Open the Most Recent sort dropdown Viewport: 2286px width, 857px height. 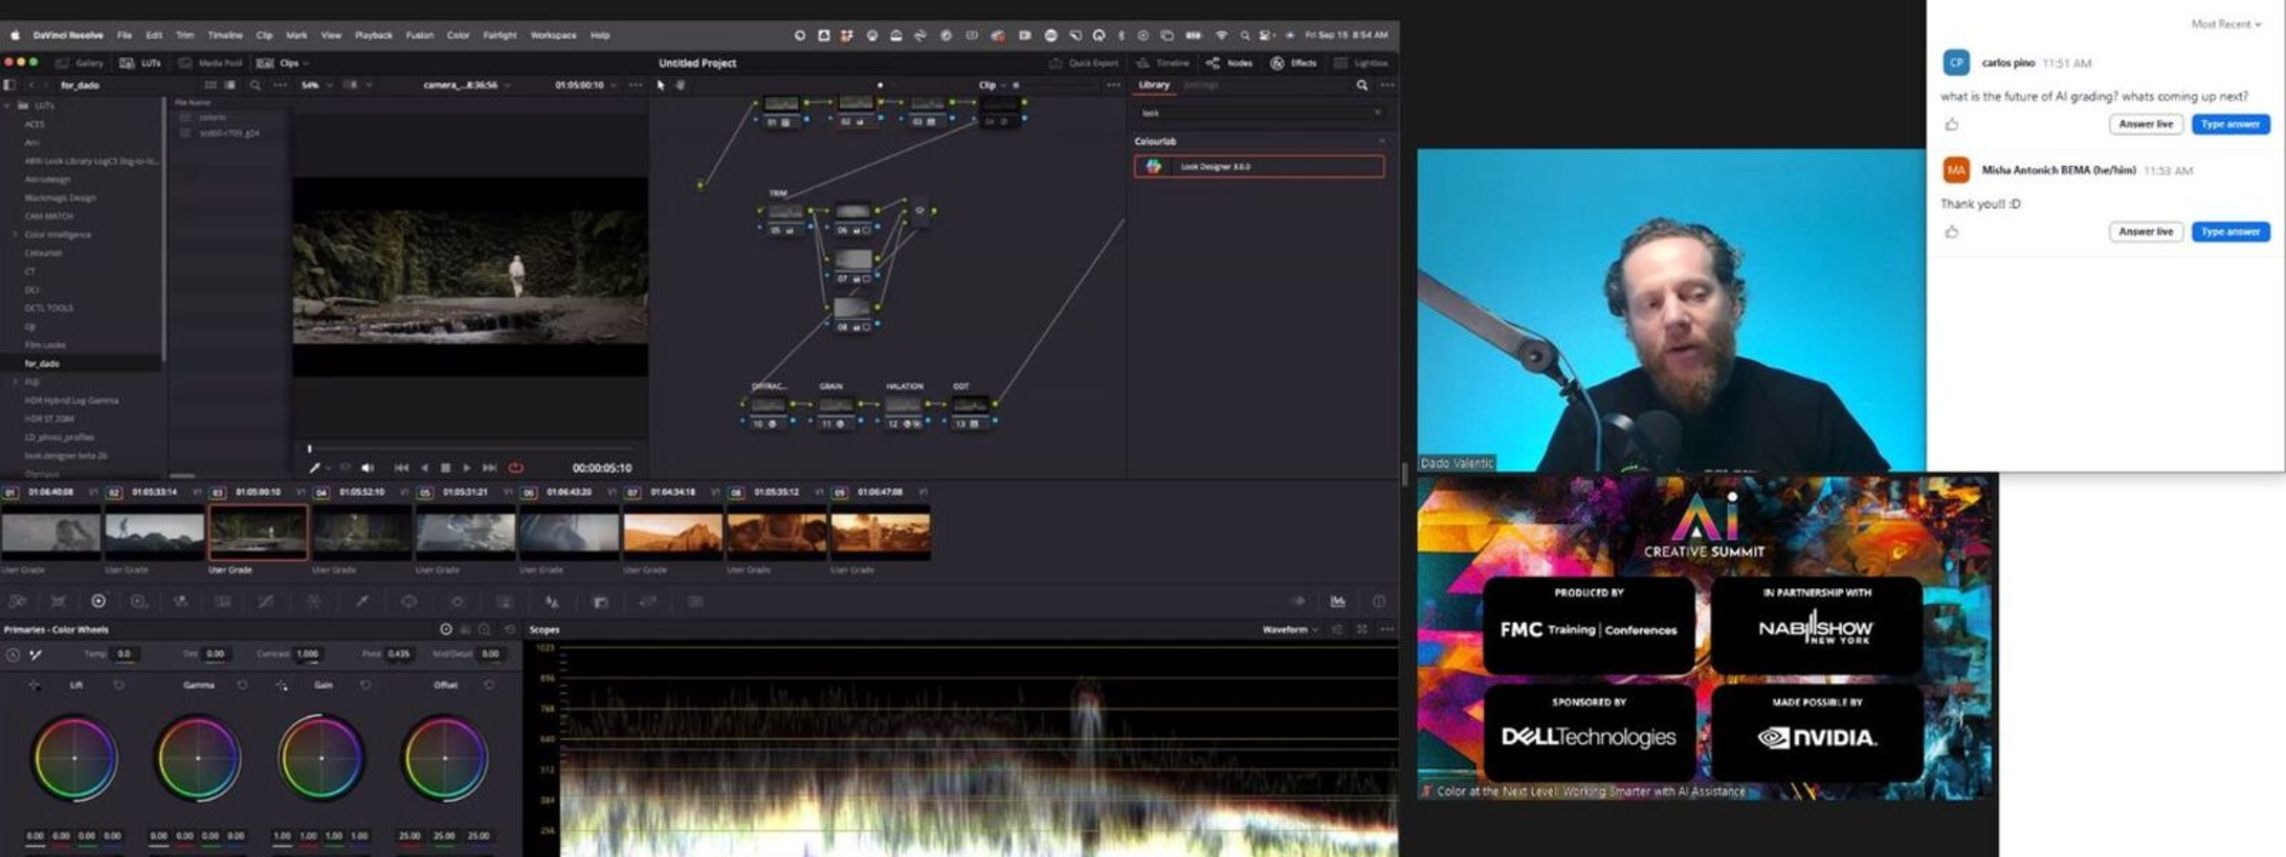2225,24
